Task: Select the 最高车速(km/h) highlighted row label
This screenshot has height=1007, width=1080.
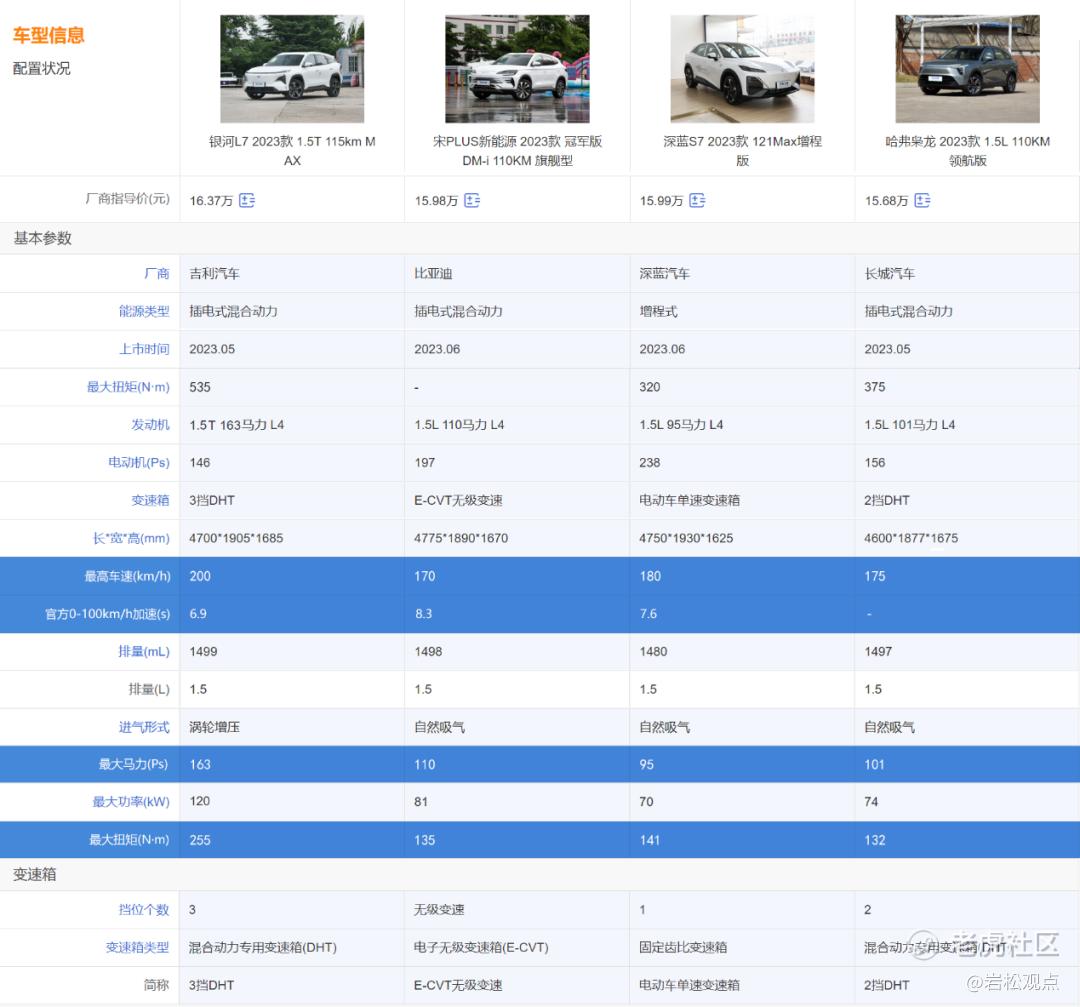Action: click(127, 577)
